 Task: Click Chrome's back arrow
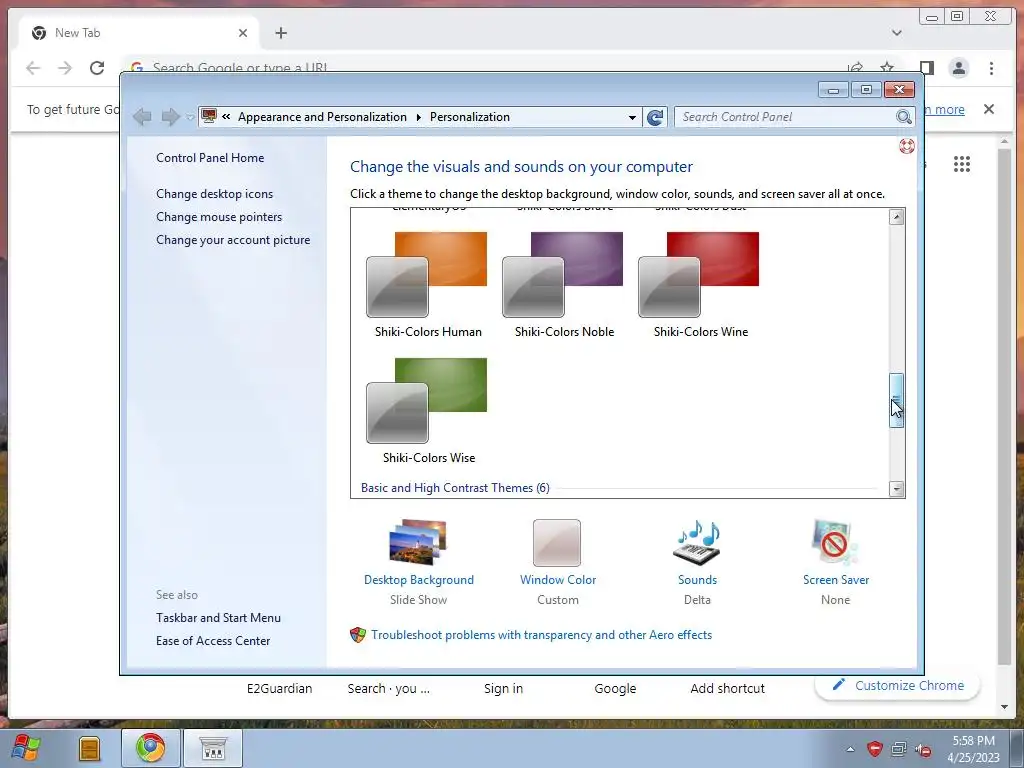(33, 68)
